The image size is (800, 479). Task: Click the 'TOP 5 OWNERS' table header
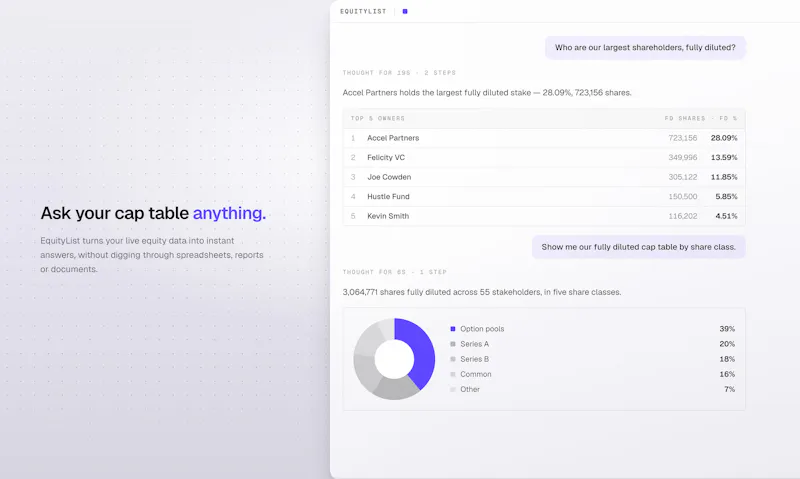pyautogui.click(x=378, y=118)
